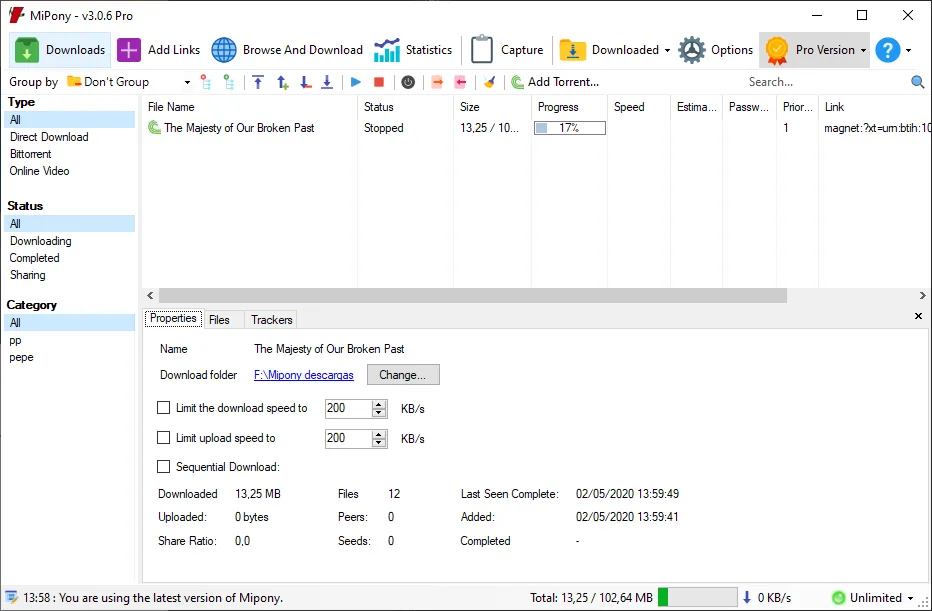Open F:\Mipony descargas folder link

304,375
